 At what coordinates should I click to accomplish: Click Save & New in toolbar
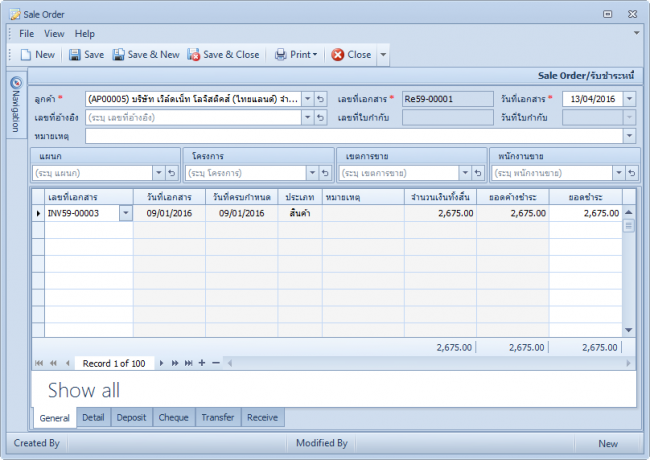pos(146,55)
